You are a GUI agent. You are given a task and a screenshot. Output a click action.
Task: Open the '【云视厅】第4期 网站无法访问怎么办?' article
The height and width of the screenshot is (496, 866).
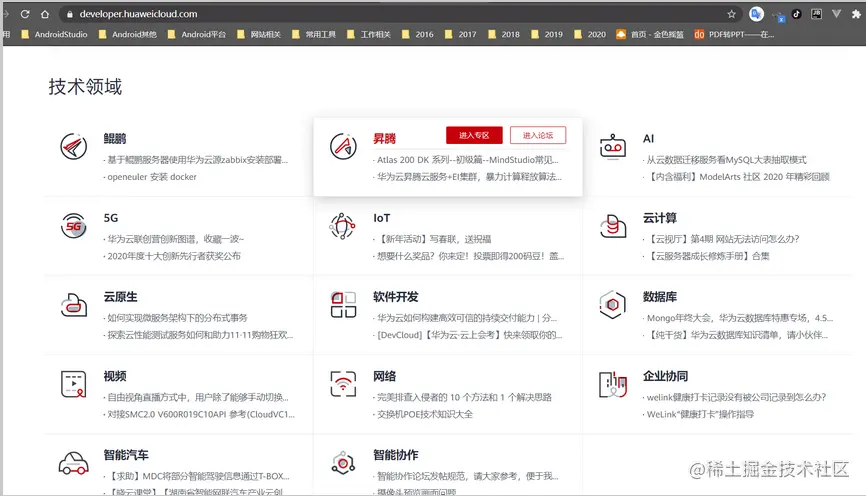click(723, 239)
